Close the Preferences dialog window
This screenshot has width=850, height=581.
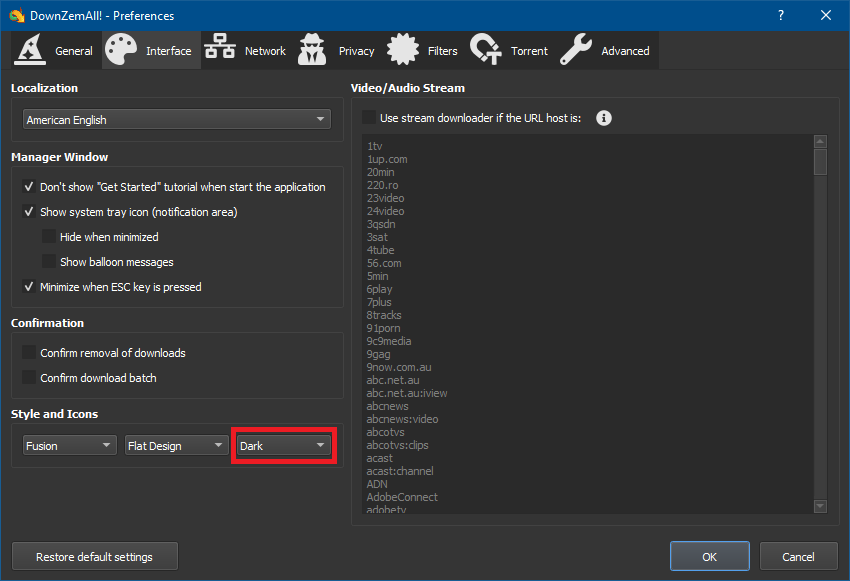[826, 15]
